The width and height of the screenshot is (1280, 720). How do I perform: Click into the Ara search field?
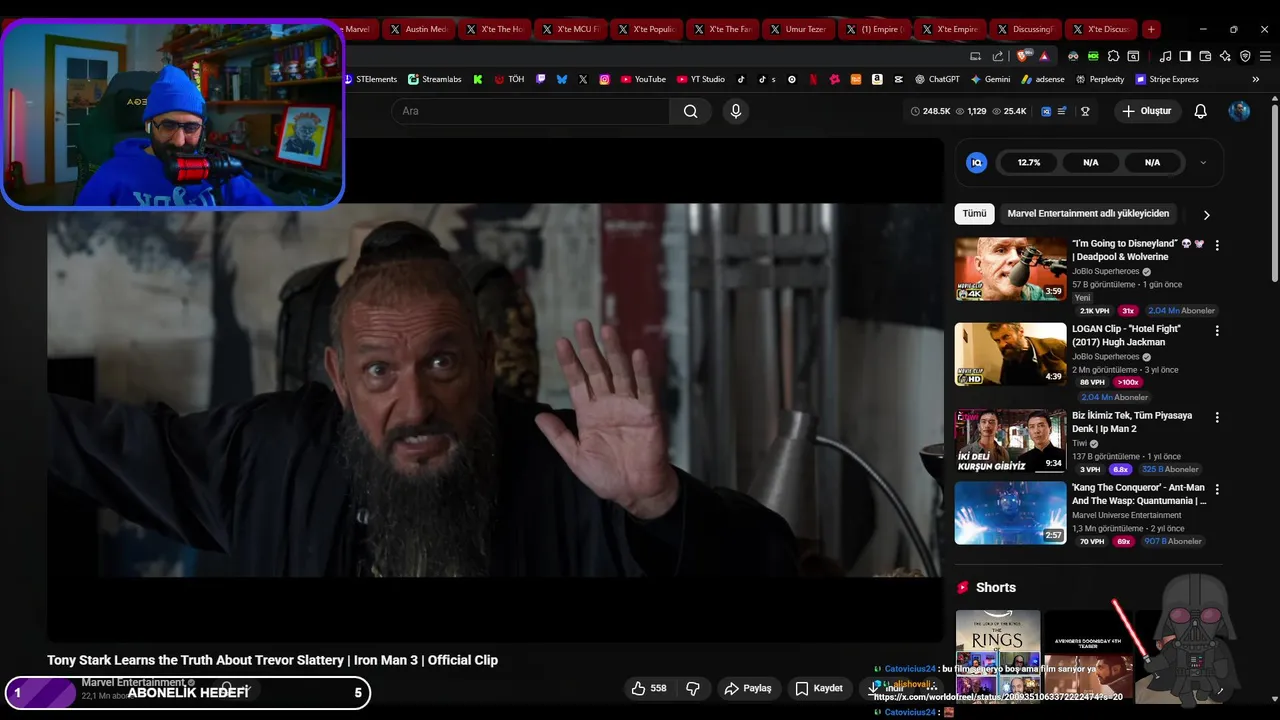pos(531,111)
